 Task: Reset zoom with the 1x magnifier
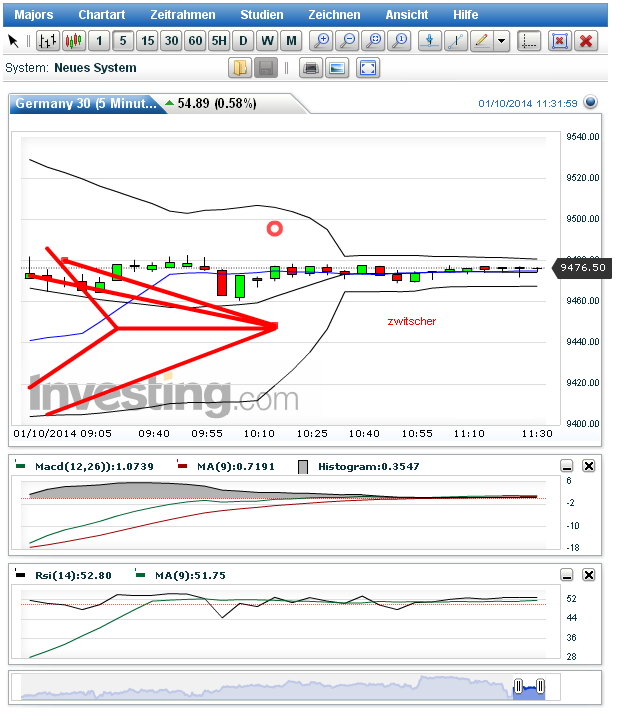point(400,41)
